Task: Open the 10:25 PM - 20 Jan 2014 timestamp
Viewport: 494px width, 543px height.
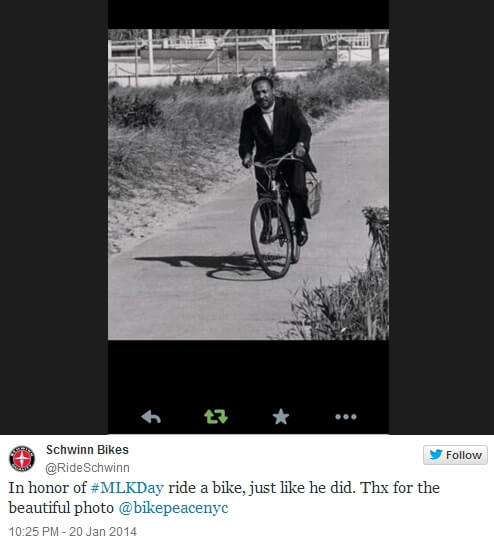Action: coord(72,532)
